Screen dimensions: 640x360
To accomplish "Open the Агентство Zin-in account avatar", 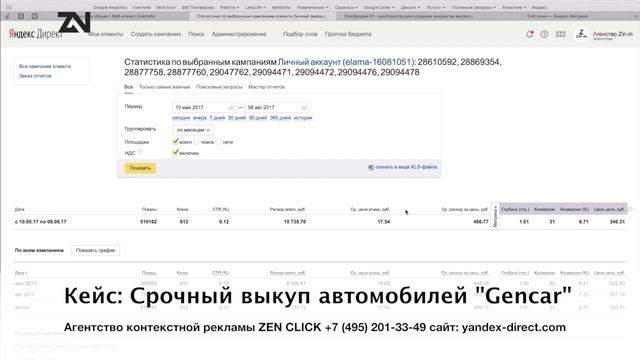I will click(x=581, y=34).
